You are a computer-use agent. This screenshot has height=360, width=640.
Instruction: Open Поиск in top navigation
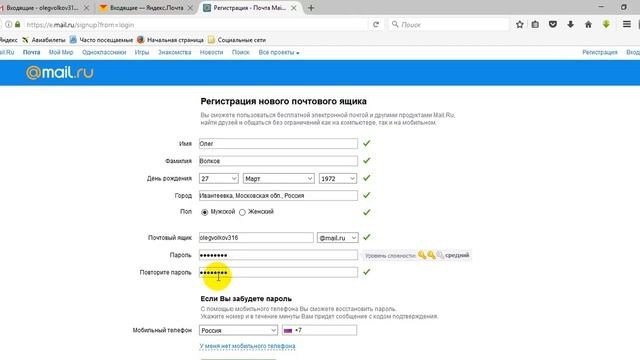coord(241,52)
